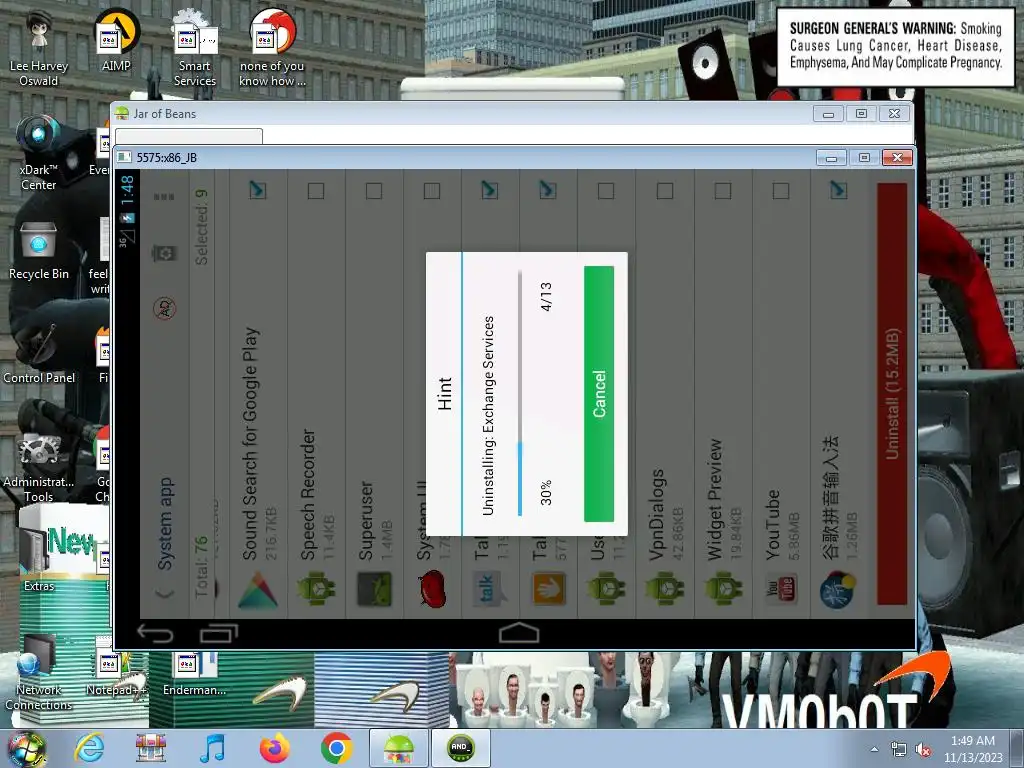The height and width of the screenshot is (768, 1024).
Task: Open the Recycle Bin on desktop
Action: coord(39,251)
